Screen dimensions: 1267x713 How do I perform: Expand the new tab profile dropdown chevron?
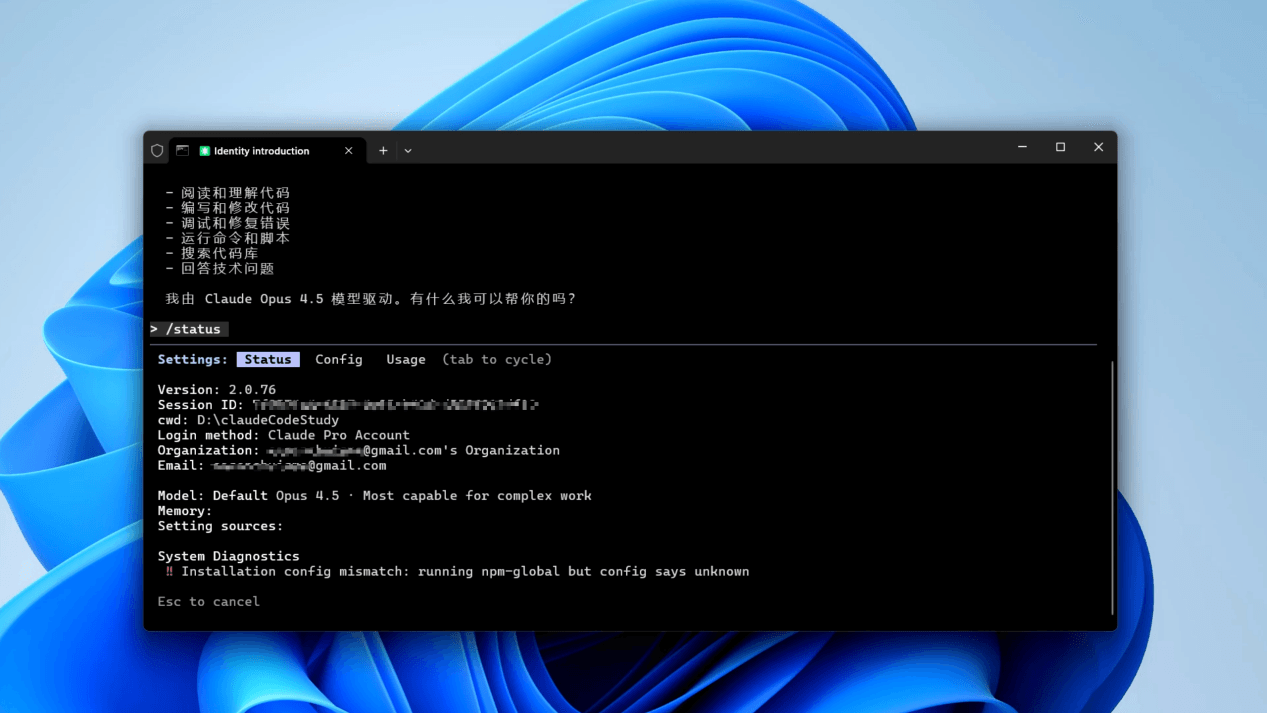[408, 151]
